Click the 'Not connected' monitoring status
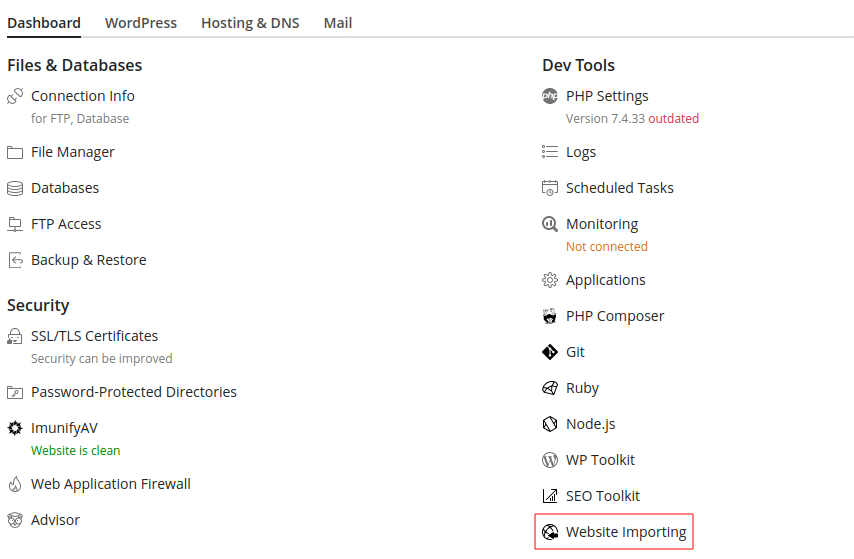The image size is (854, 559). click(607, 247)
